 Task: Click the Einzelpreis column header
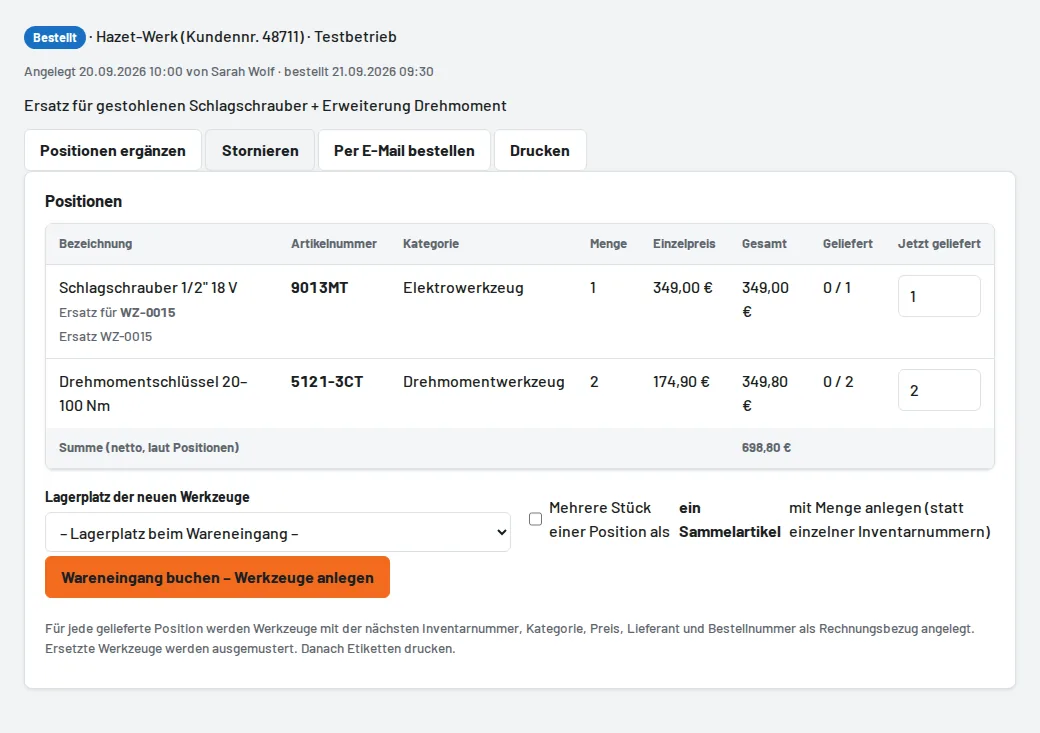point(684,243)
